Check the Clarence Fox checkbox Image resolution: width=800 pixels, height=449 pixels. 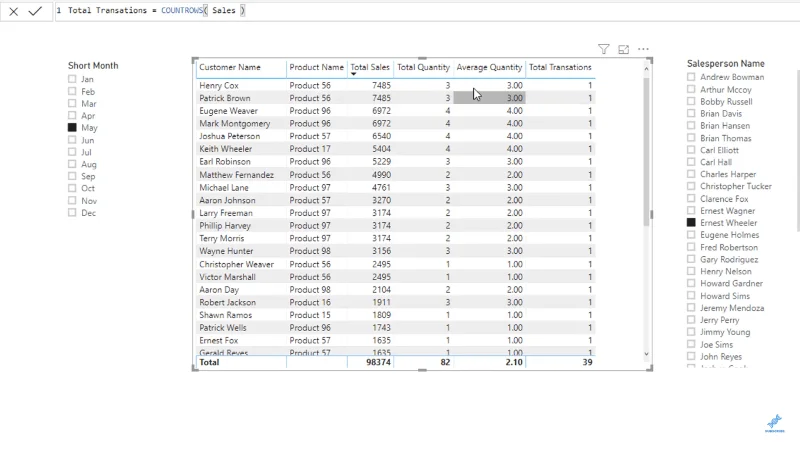coord(691,198)
